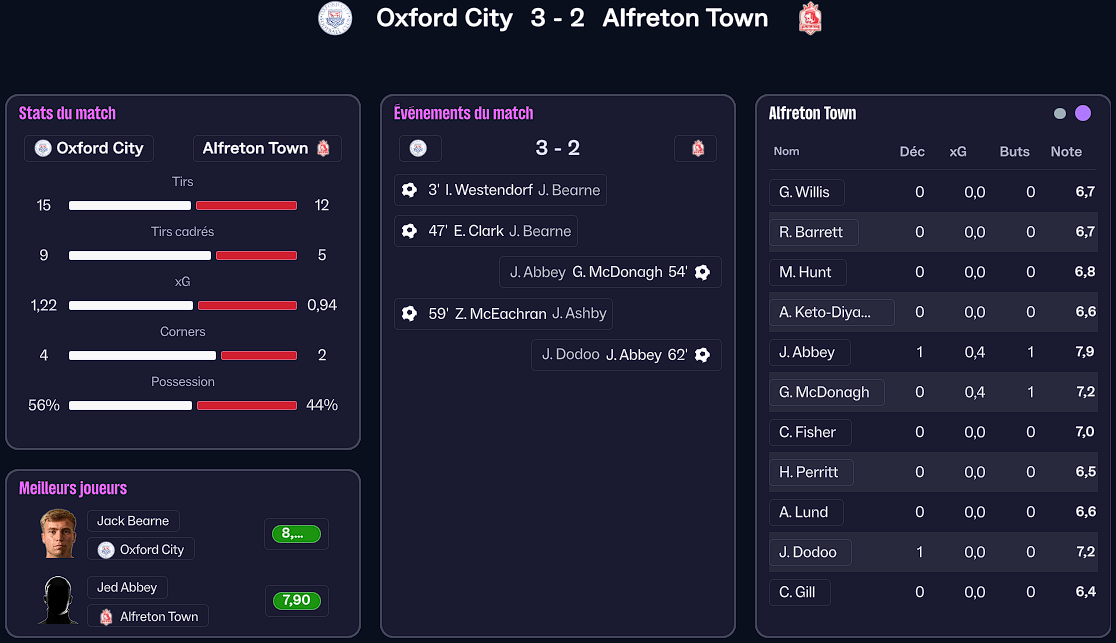Viewport: 1116px width, 643px height.
Task: Click Alfreton Town crest in events scoreline
Action: [x=697, y=148]
